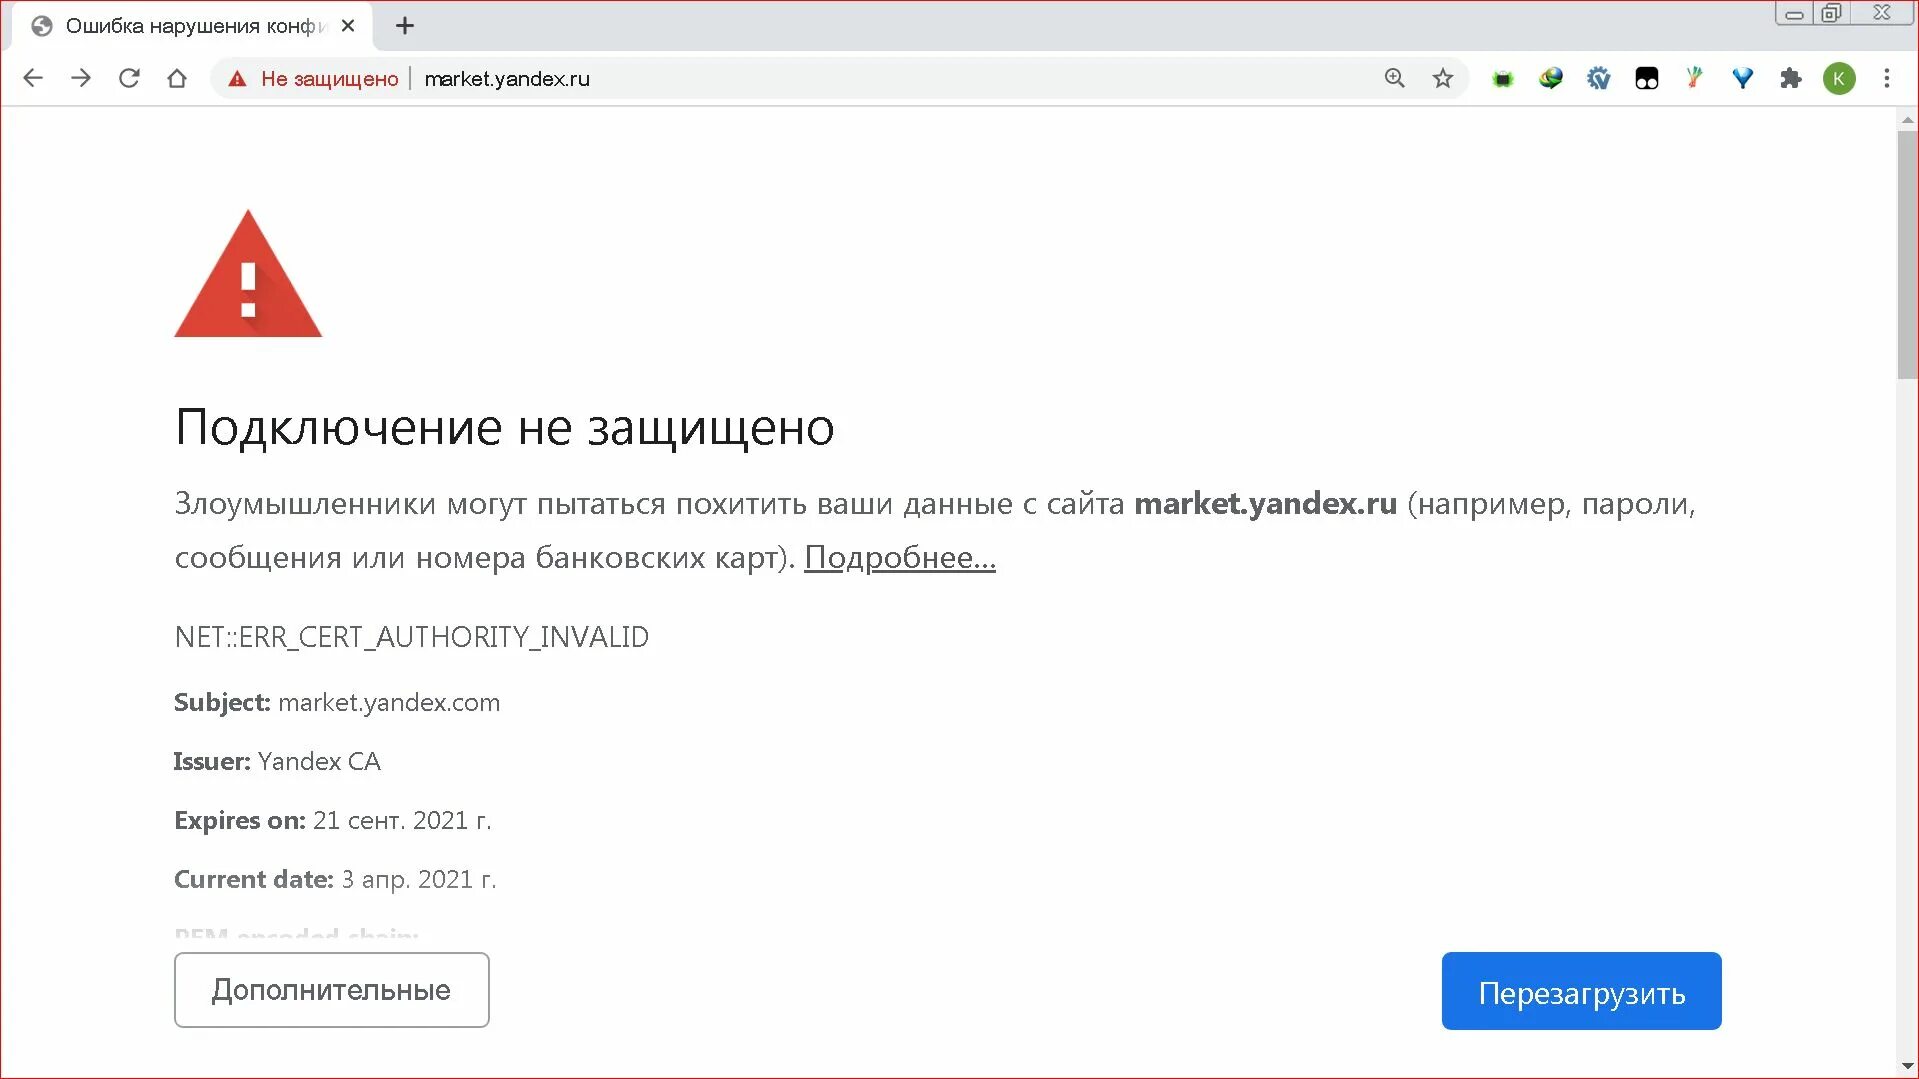The width and height of the screenshot is (1919, 1079).
Task: Go back to the previous page
Action: tap(33, 78)
